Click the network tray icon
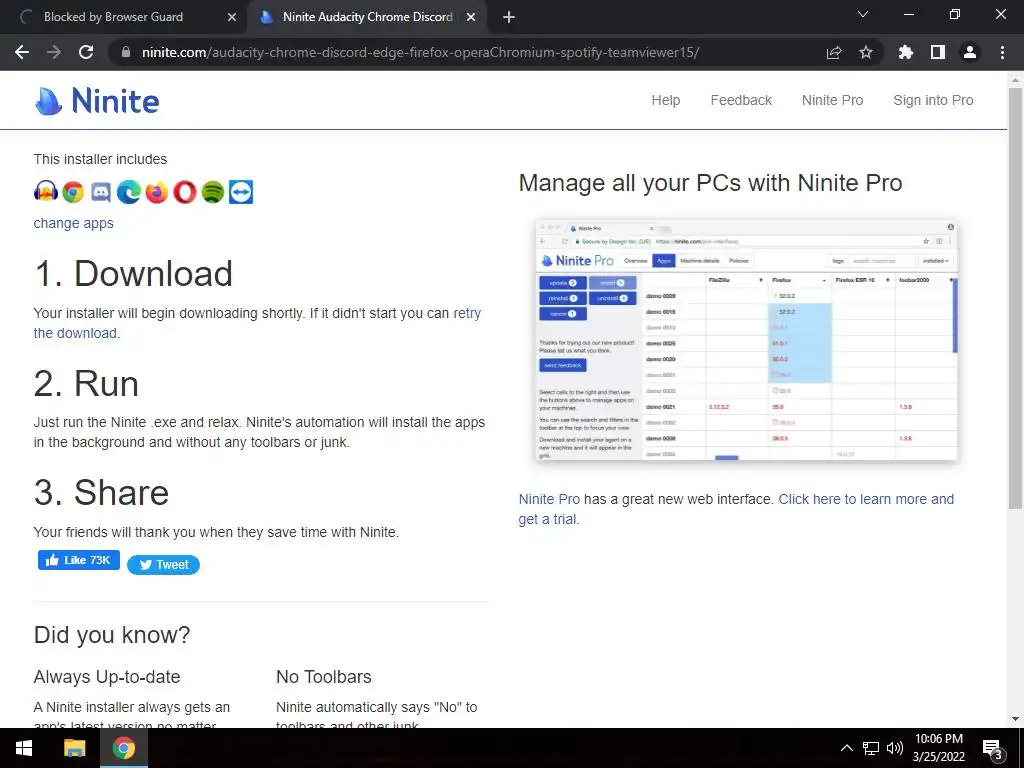This screenshot has height=768, width=1024. click(871, 748)
